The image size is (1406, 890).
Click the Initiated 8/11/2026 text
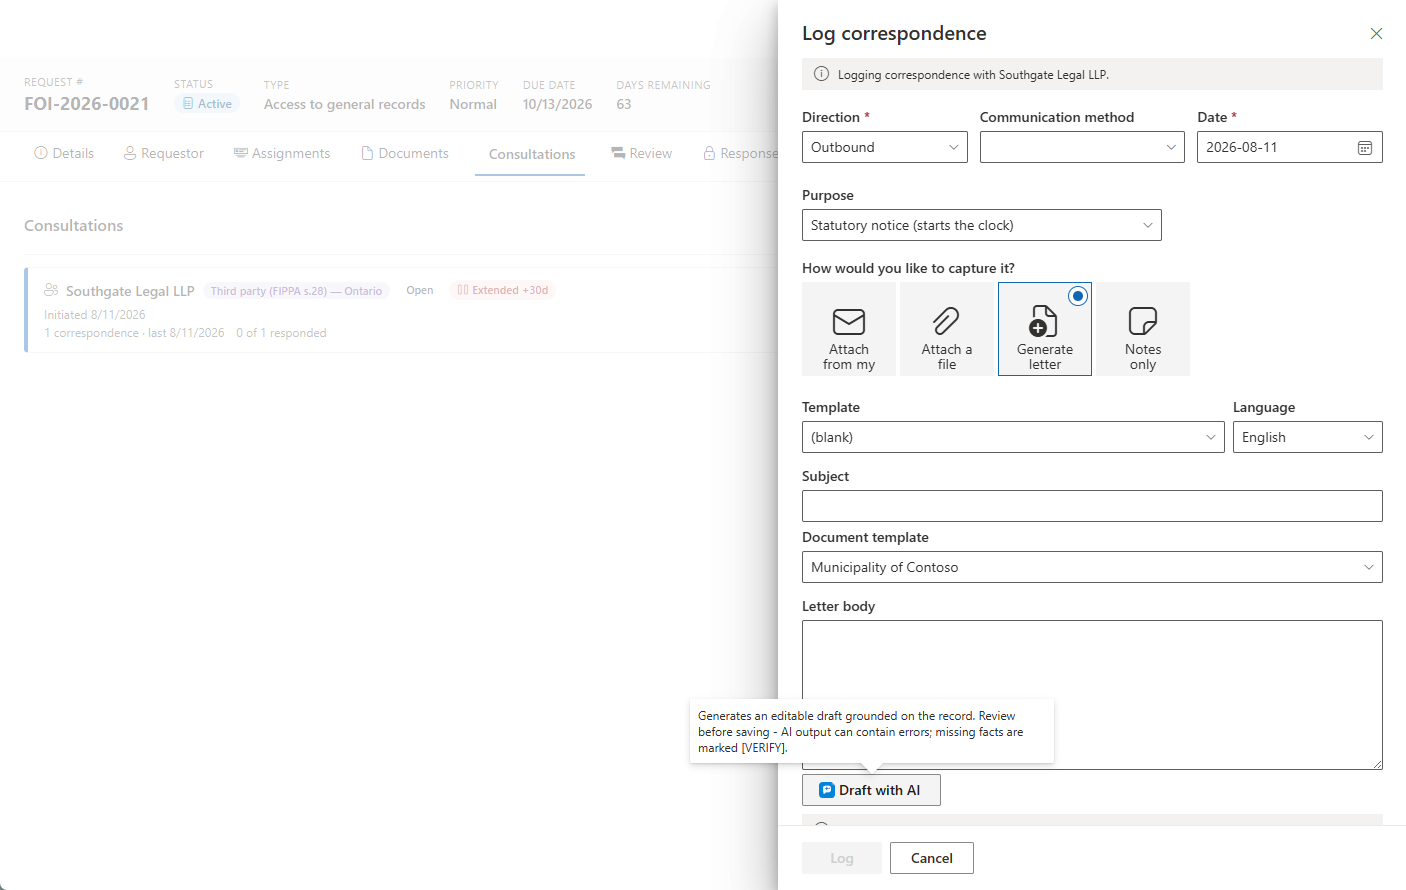(95, 315)
